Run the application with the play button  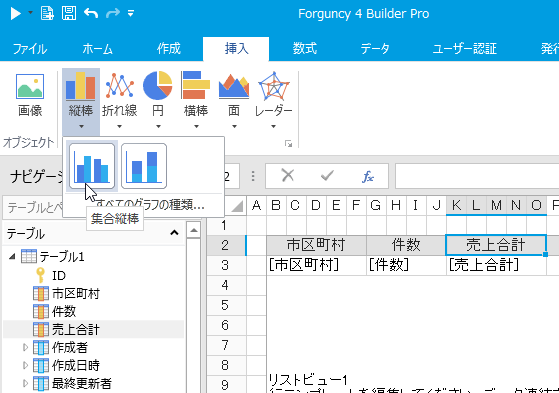tap(16, 14)
